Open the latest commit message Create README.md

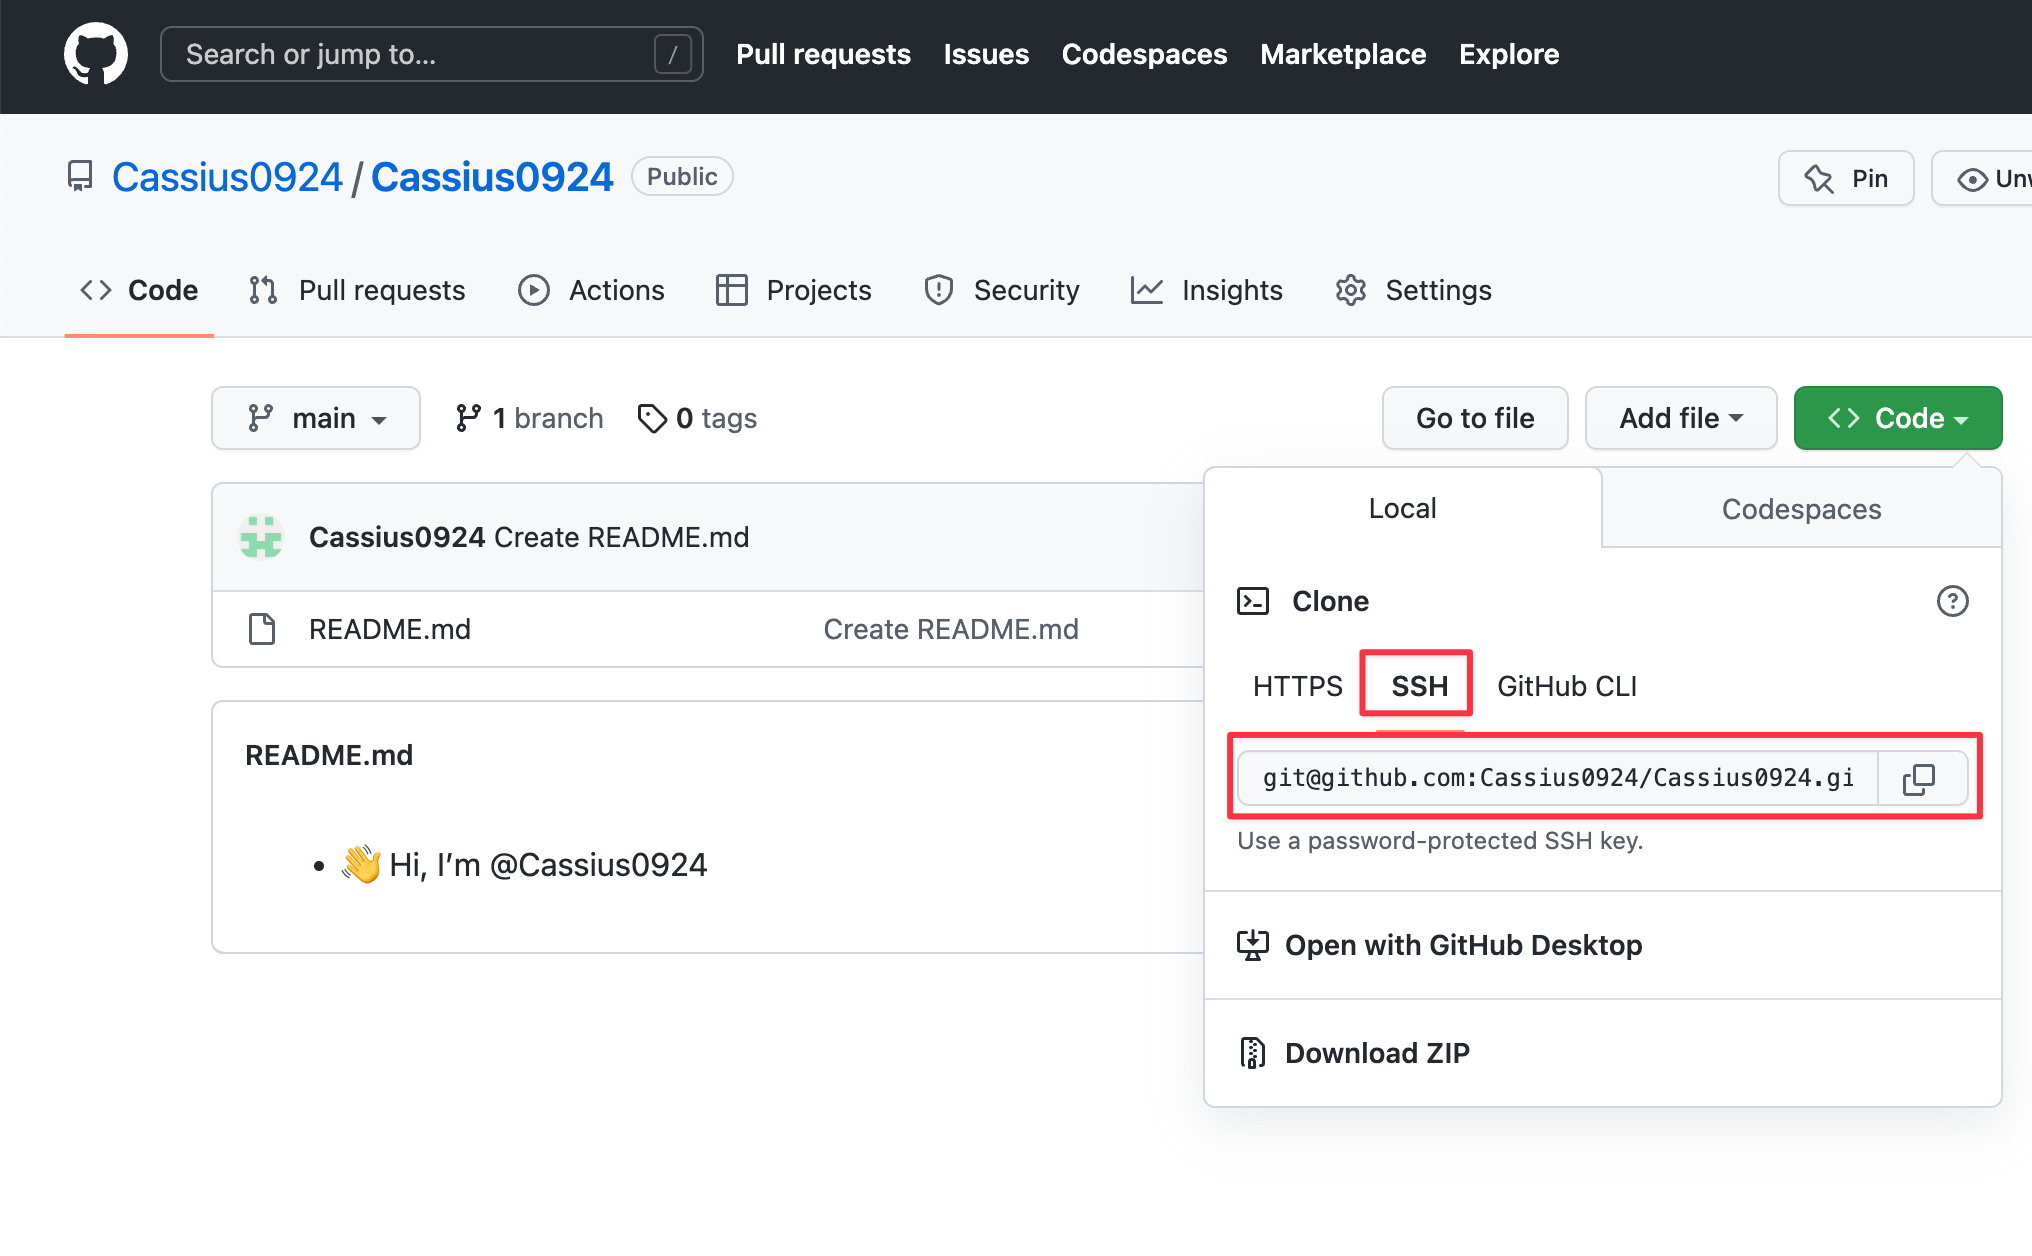click(x=621, y=537)
